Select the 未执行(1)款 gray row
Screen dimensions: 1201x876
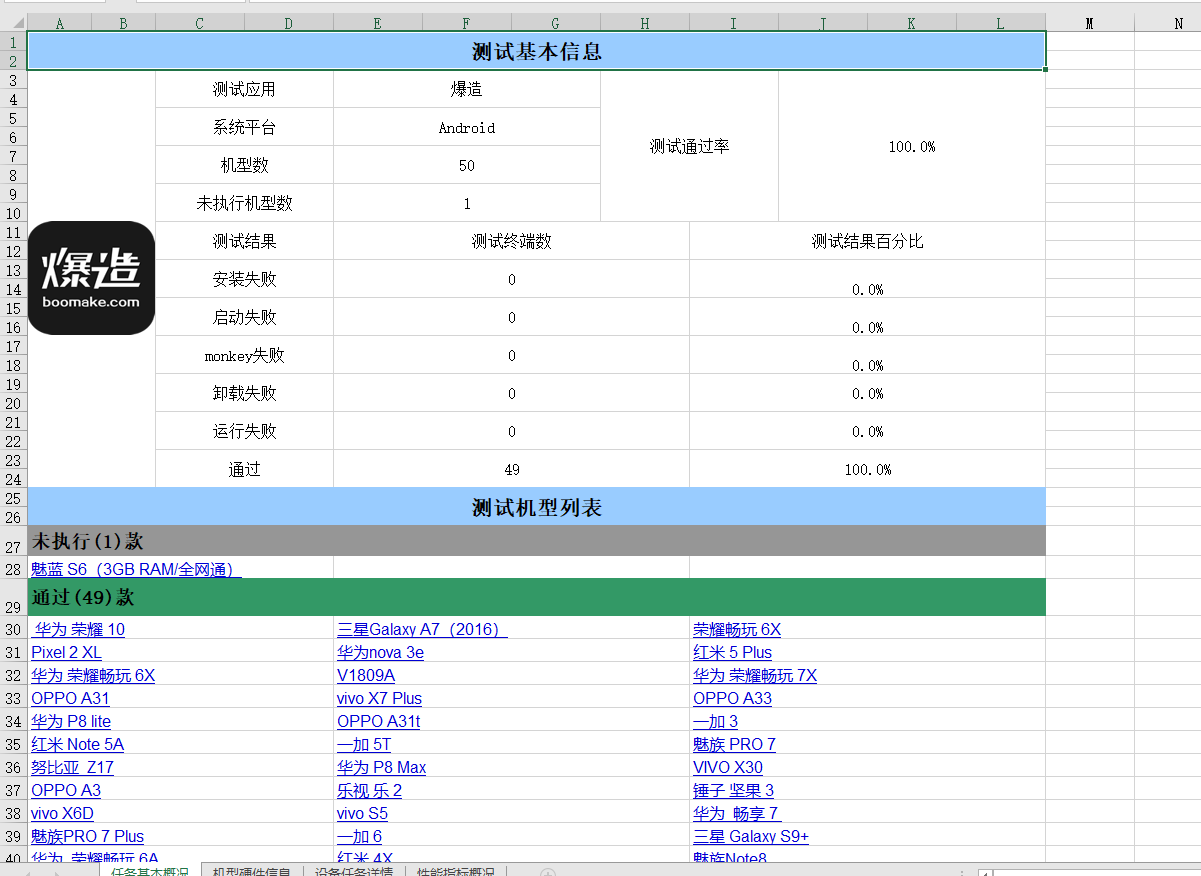click(x=536, y=541)
